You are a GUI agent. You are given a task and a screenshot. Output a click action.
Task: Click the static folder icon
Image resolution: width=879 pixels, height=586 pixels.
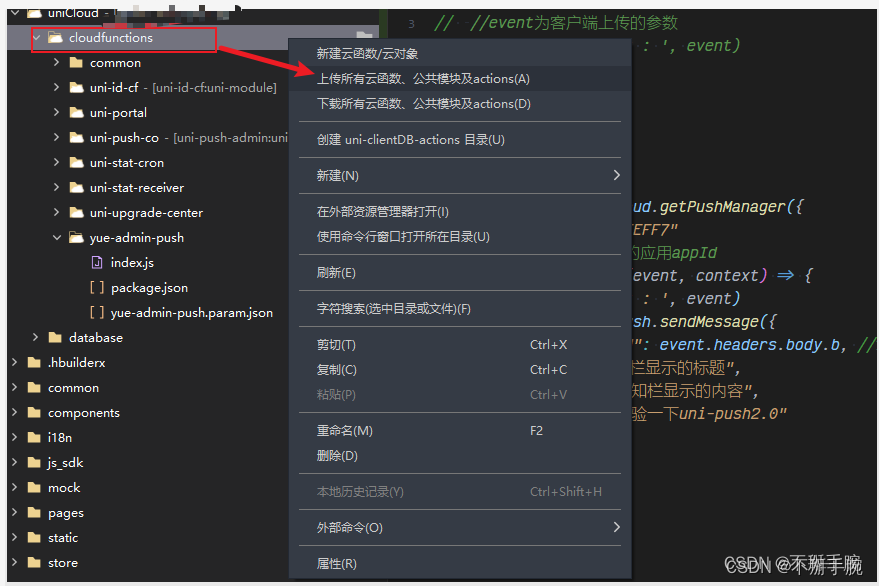click(x=34, y=537)
